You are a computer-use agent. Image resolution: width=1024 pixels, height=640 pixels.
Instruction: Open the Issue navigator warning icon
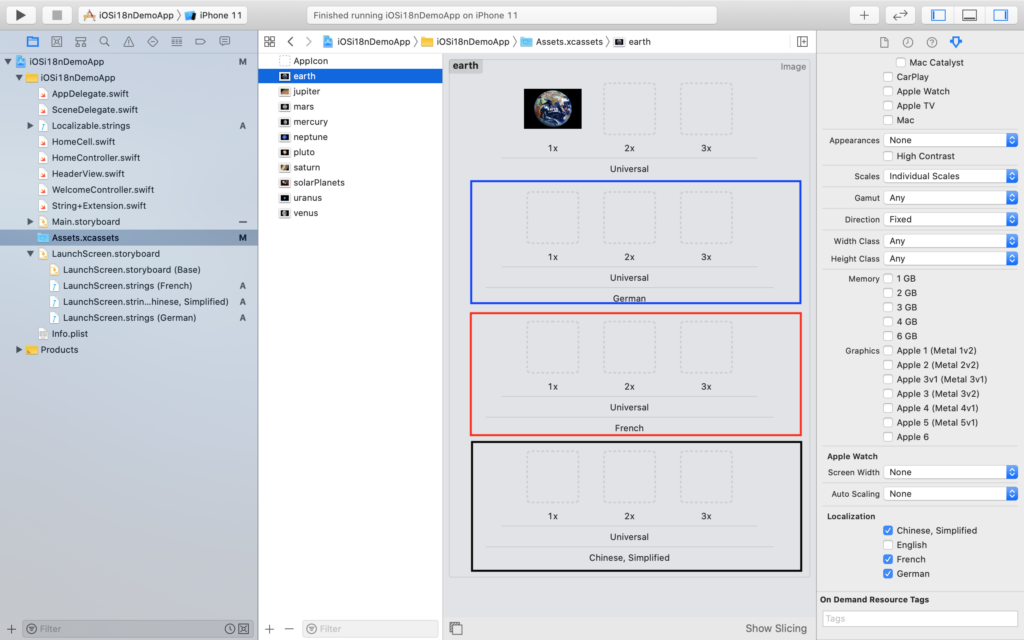(x=129, y=41)
